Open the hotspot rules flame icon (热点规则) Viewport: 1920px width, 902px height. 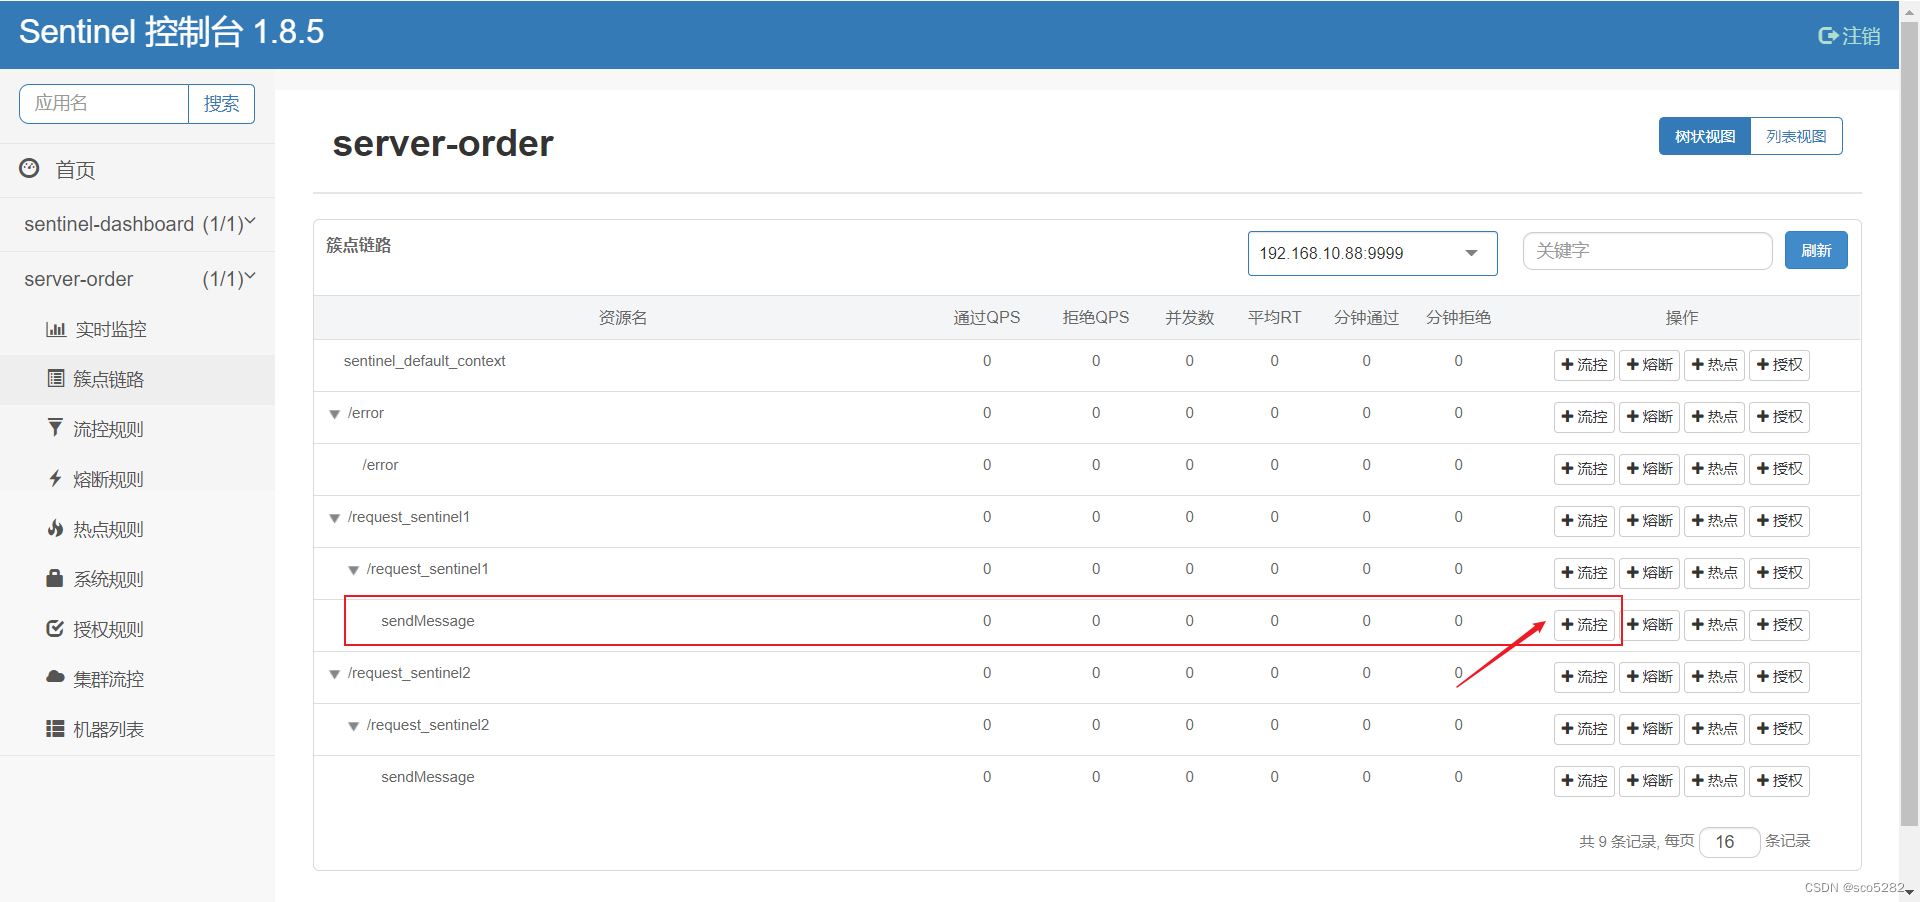(x=55, y=528)
